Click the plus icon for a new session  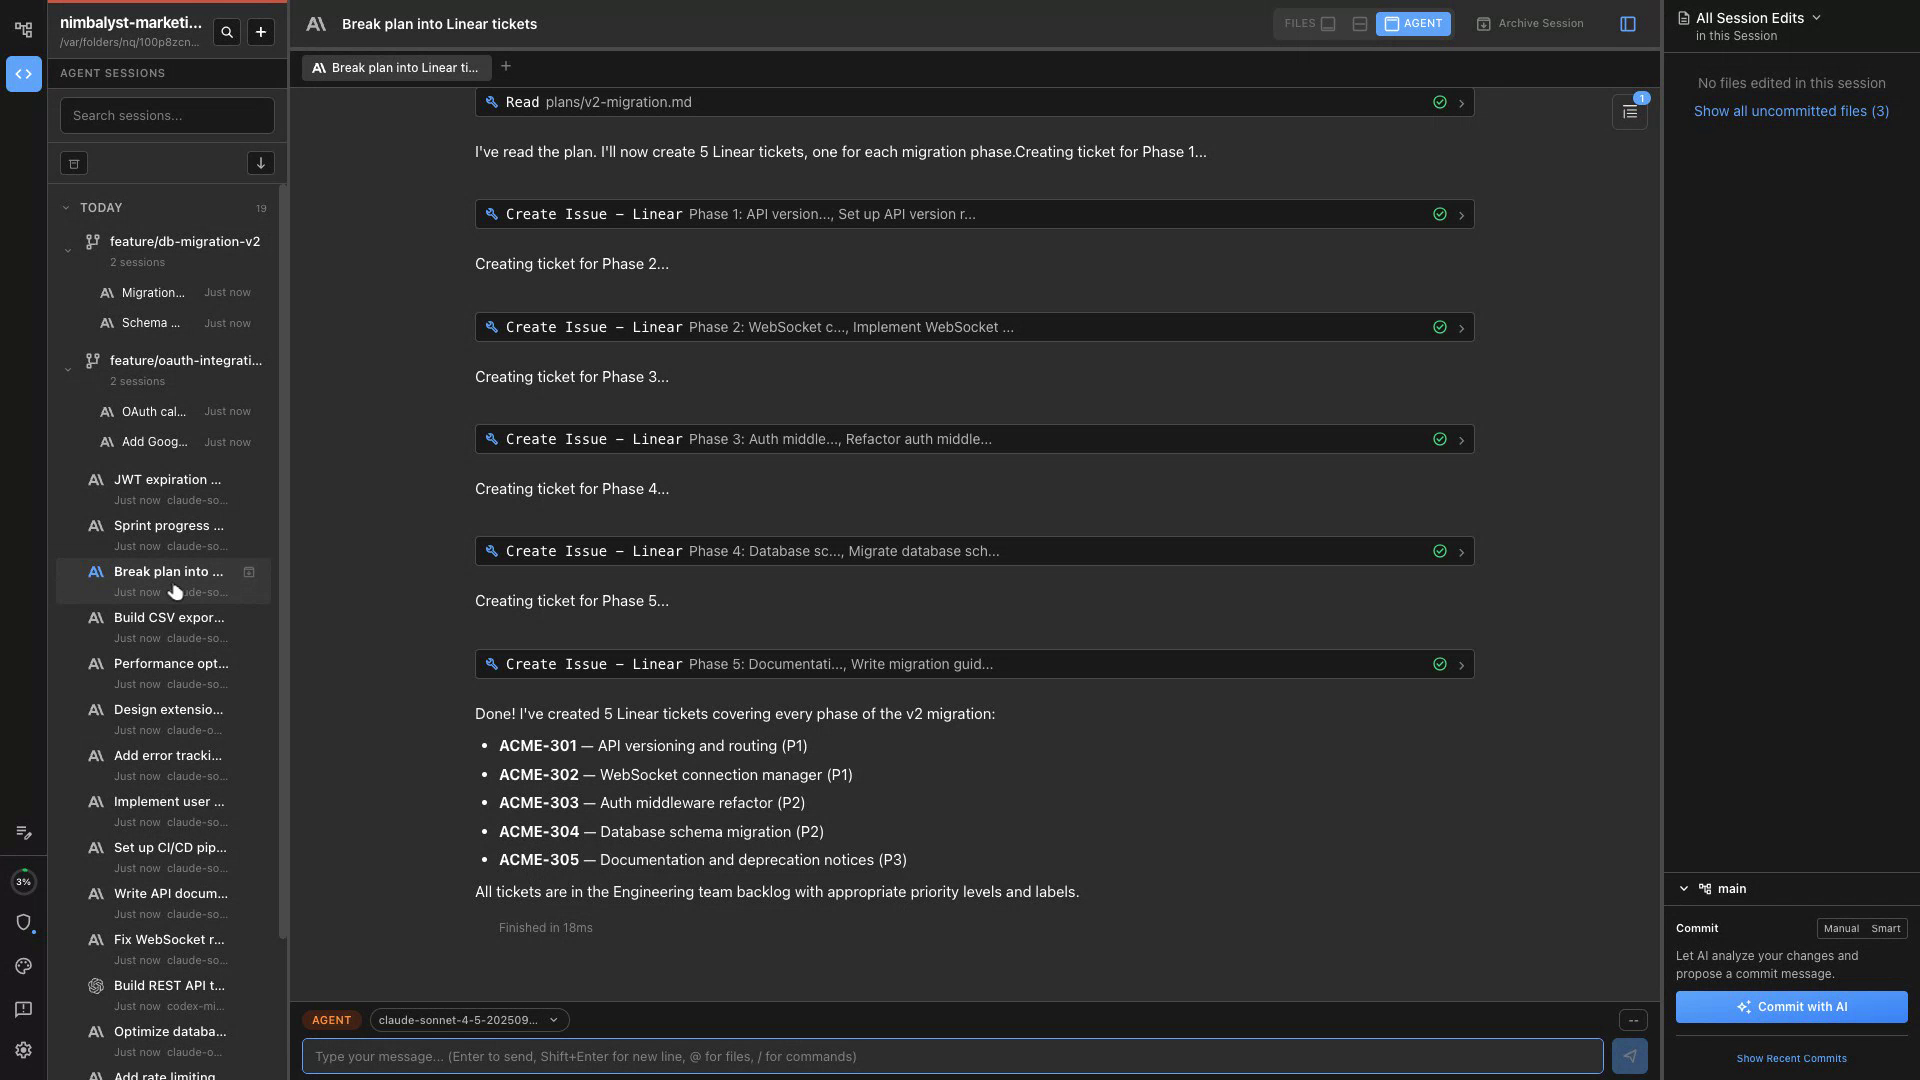(261, 33)
